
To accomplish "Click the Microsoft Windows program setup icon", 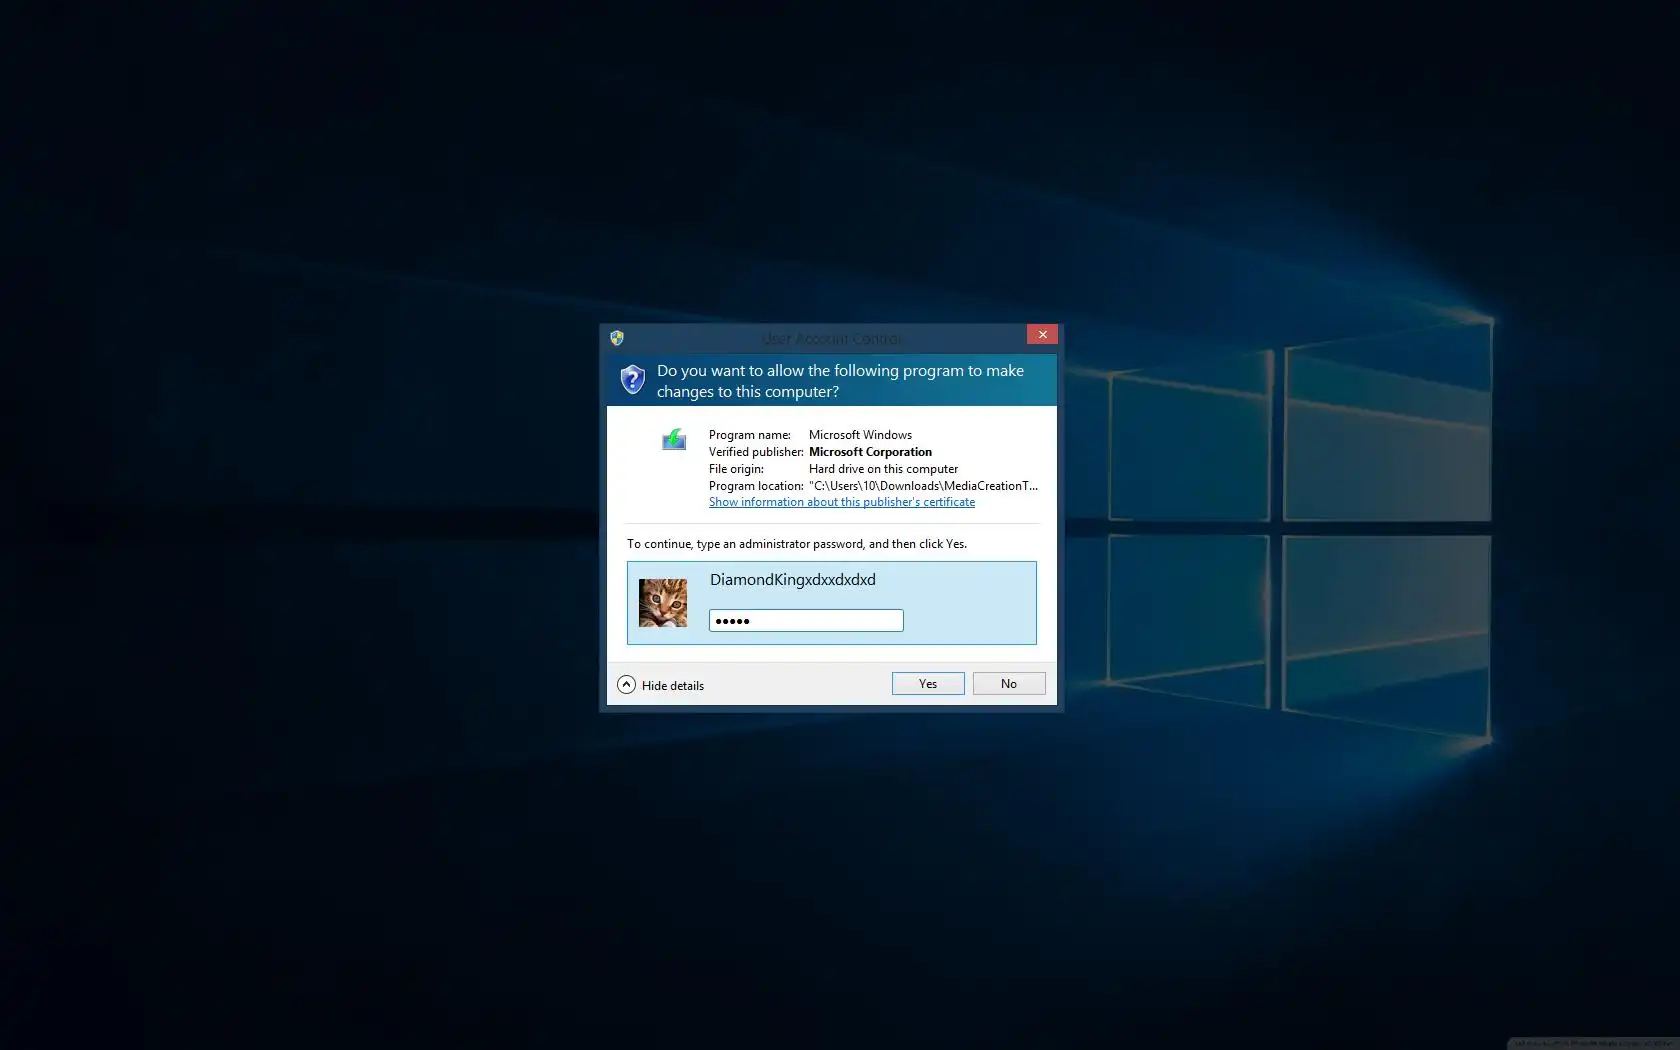I will click(674, 439).
